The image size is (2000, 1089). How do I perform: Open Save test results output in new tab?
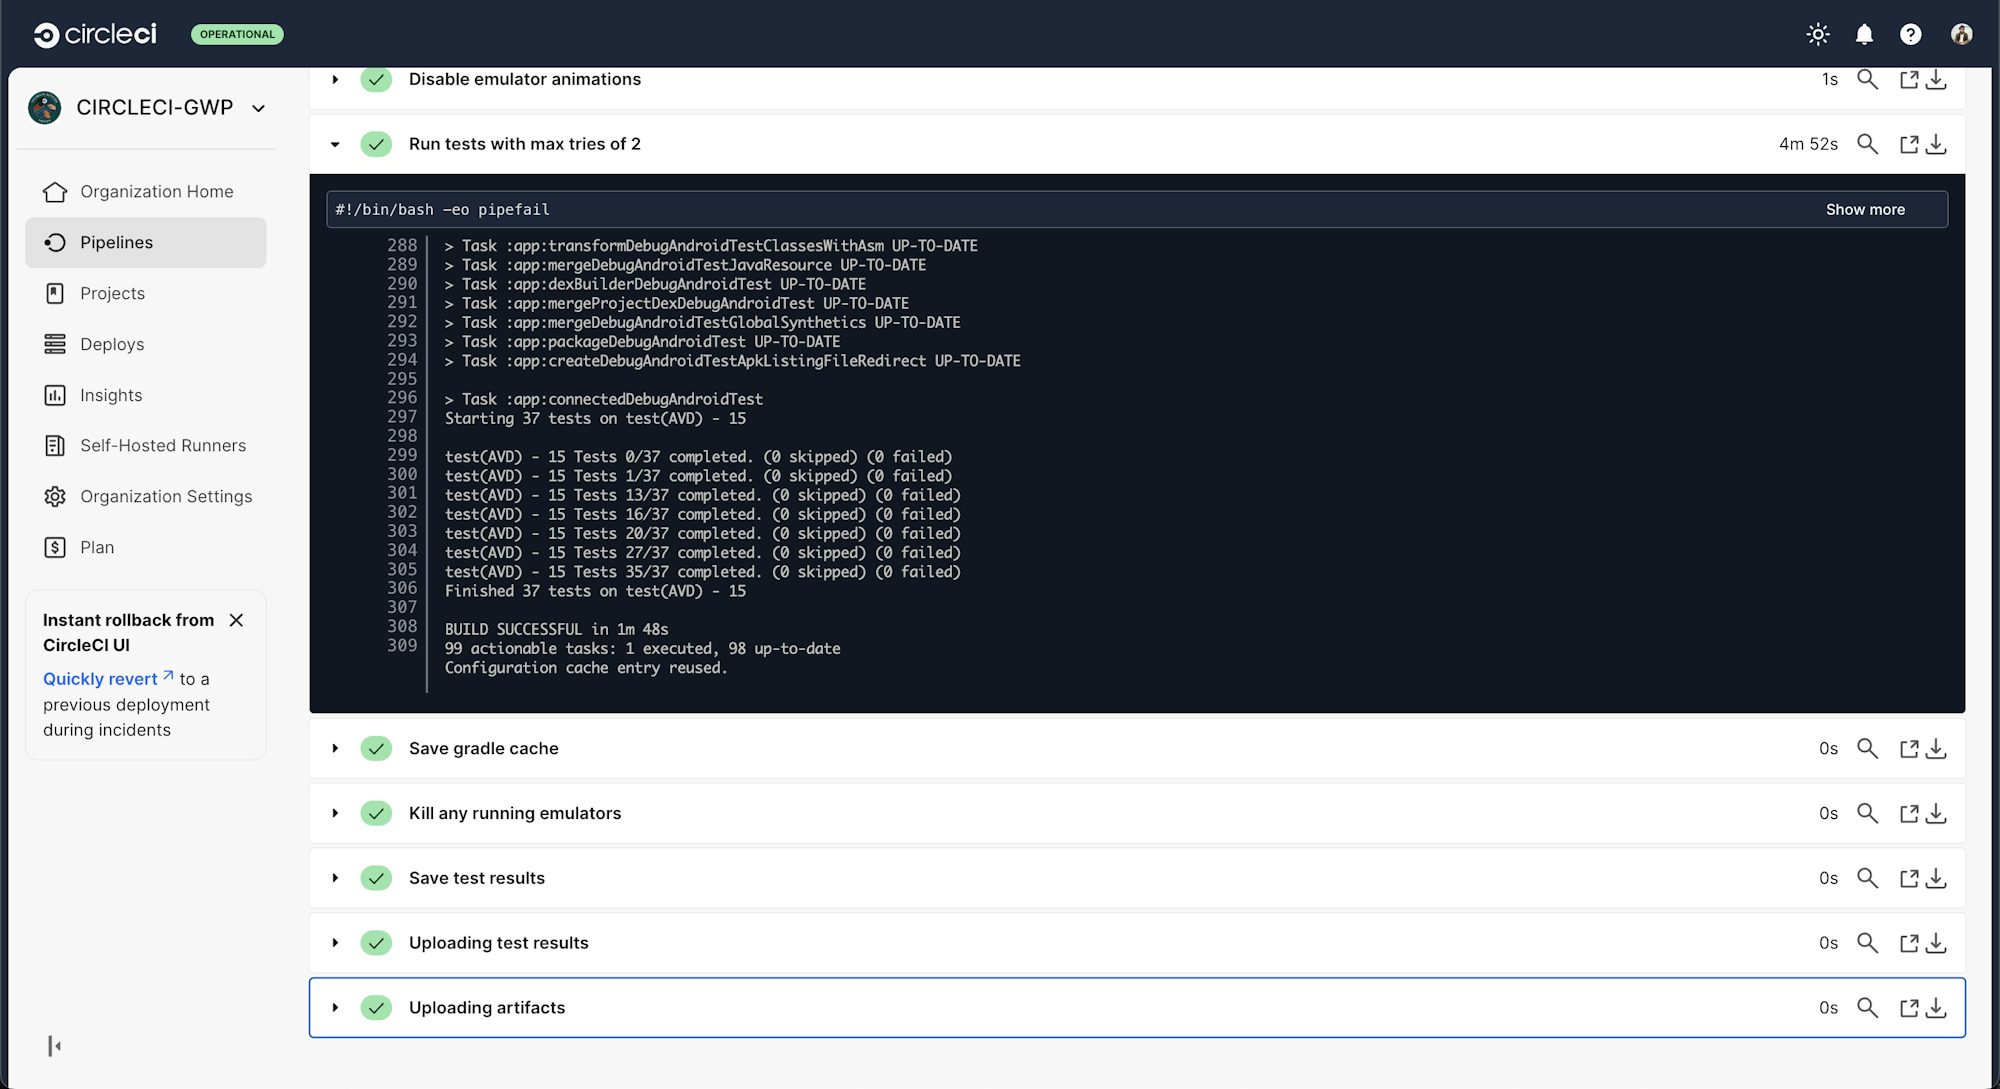pyautogui.click(x=1910, y=878)
